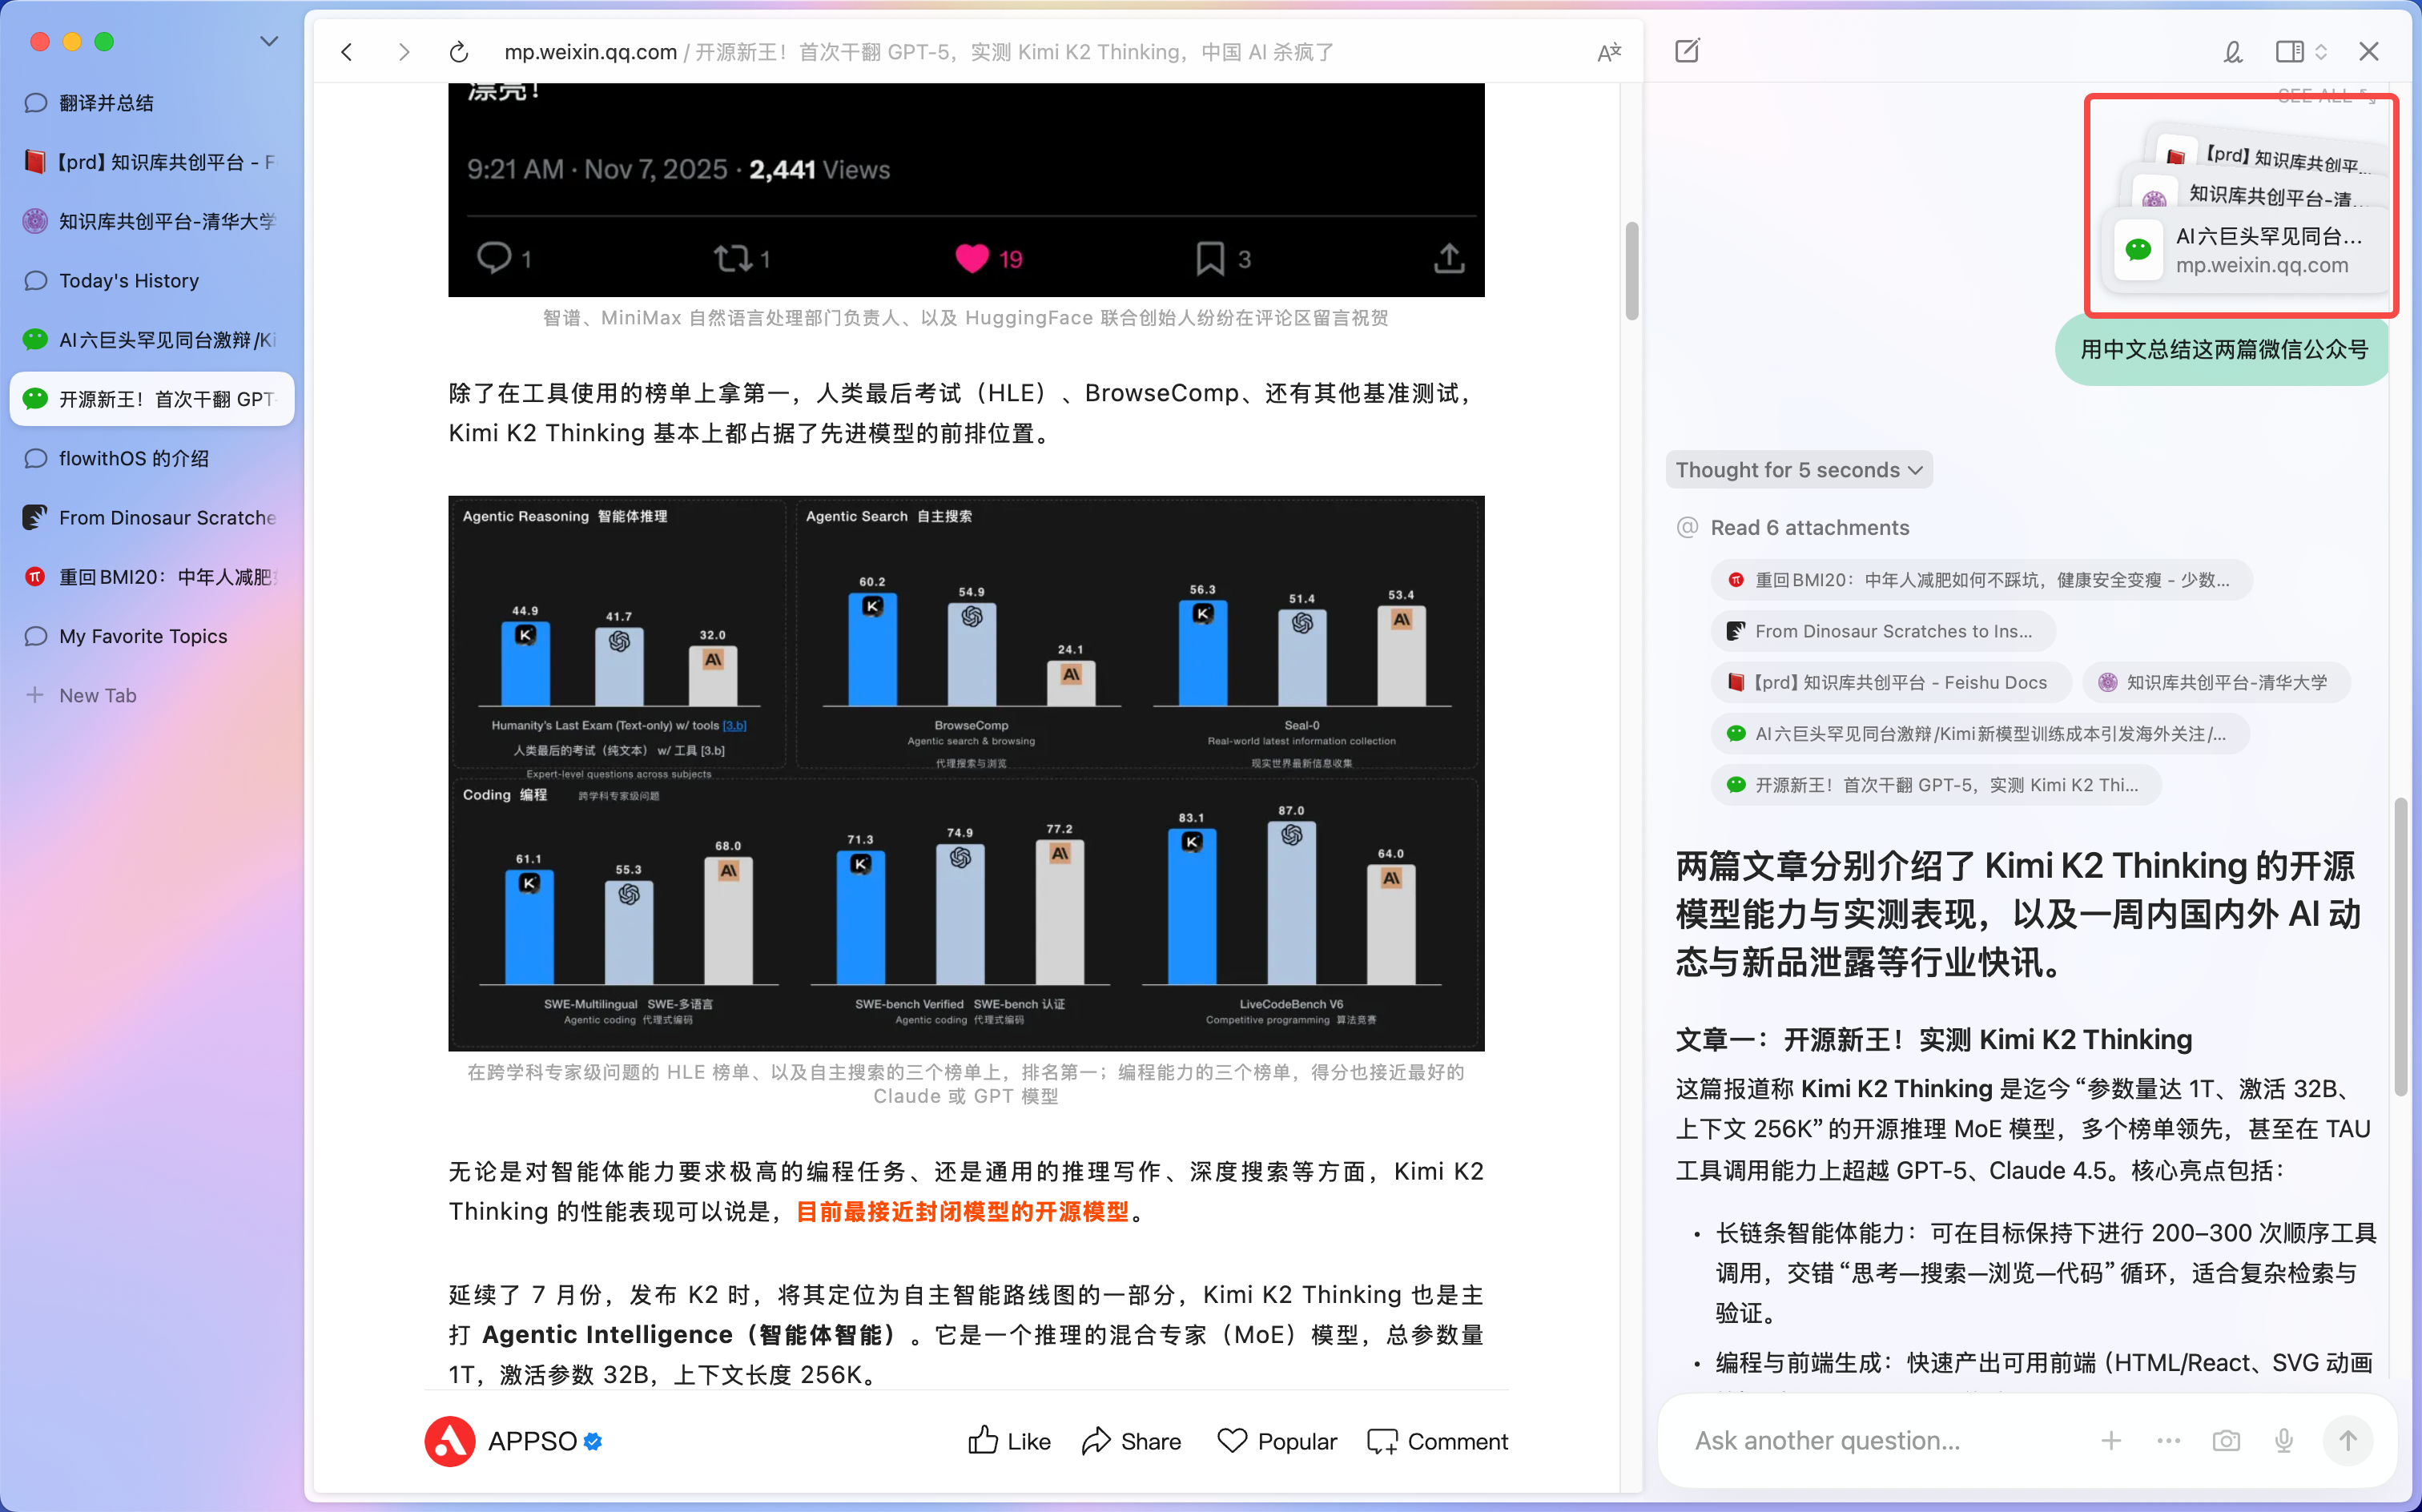Screen dimensions: 2422x1512
Task: Mark the article as Popular
Action: click(1277, 1441)
